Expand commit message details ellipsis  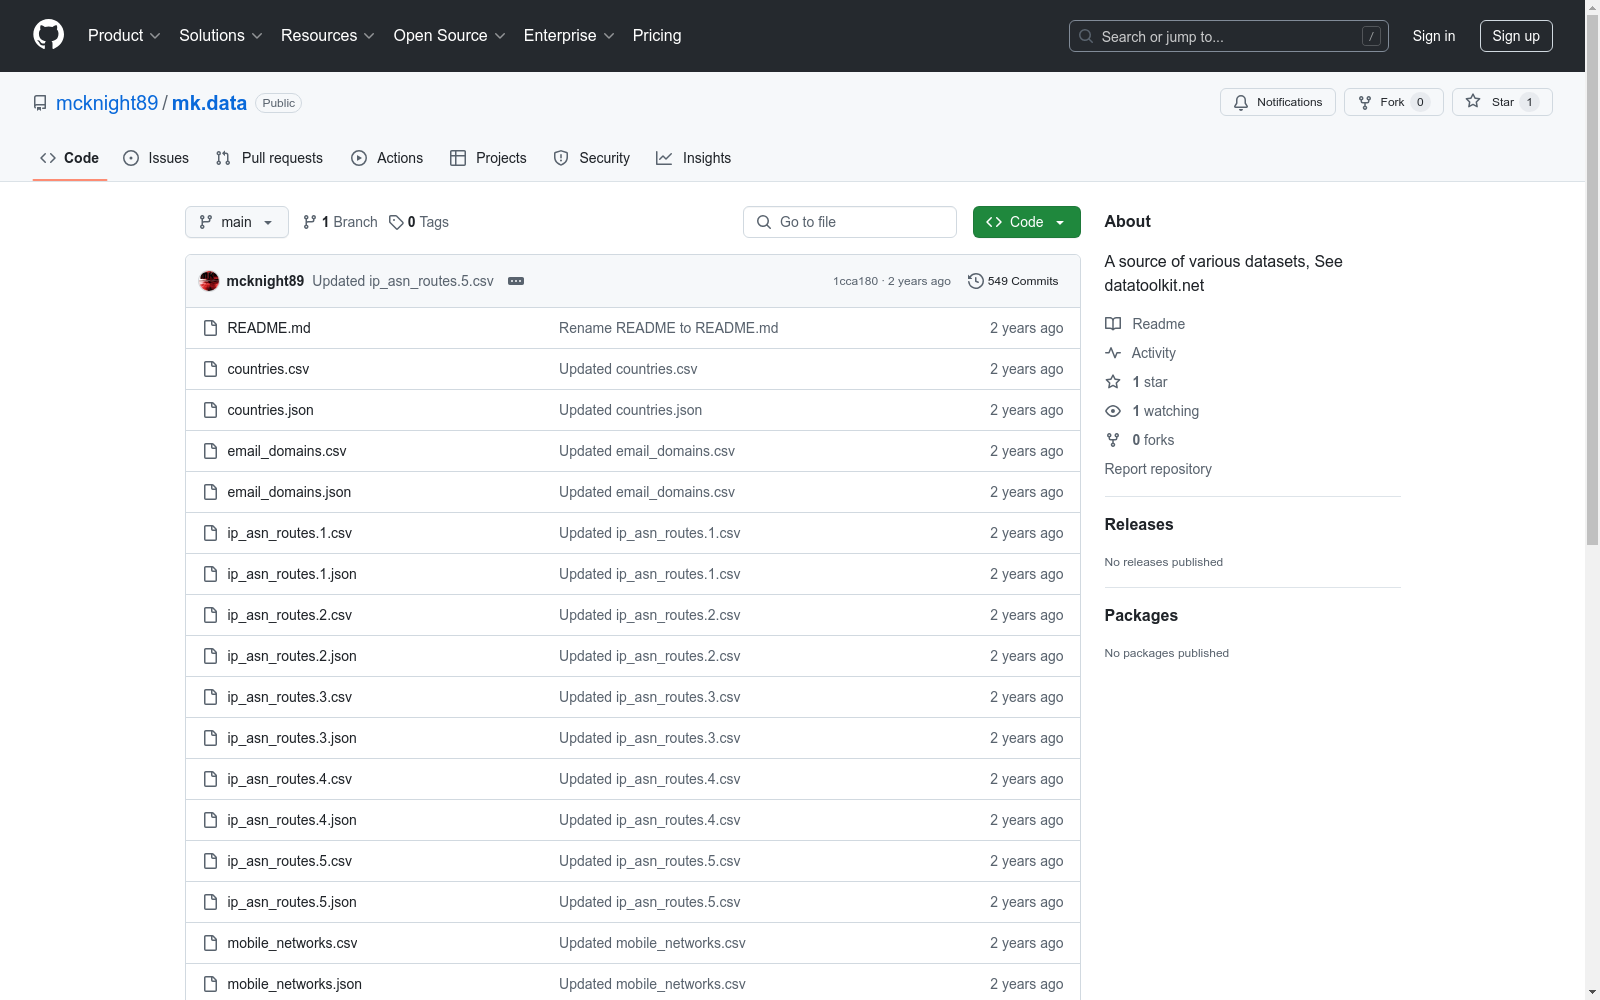516,281
